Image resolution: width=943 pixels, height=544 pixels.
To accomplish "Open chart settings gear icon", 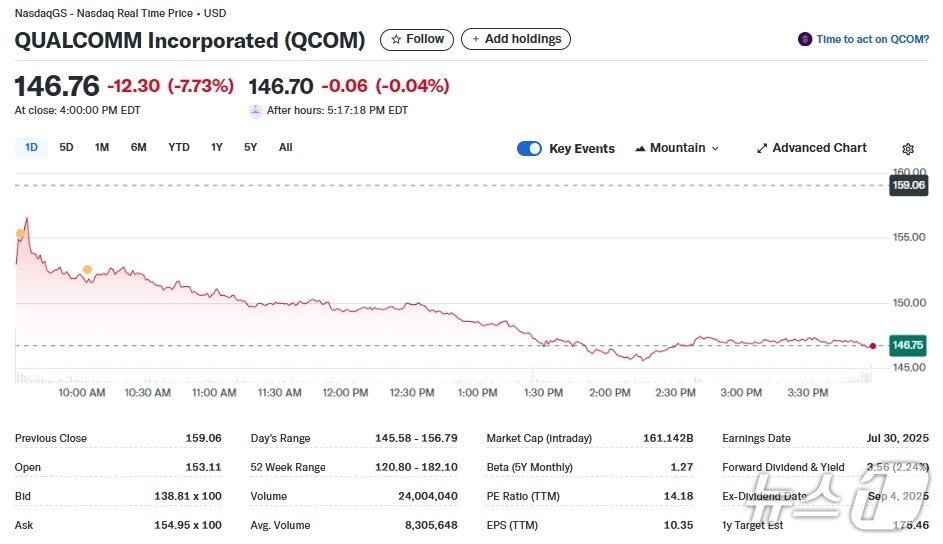I will [908, 149].
